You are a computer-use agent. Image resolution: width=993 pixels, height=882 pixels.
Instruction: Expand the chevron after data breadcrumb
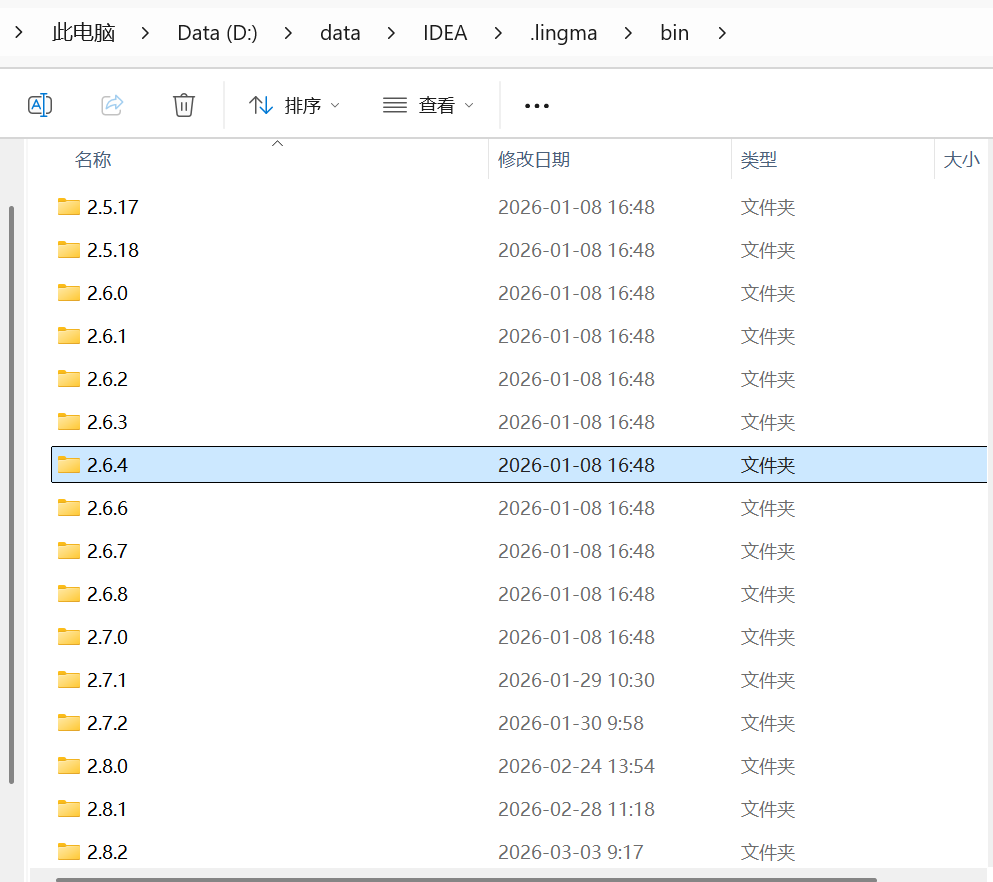tap(391, 33)
